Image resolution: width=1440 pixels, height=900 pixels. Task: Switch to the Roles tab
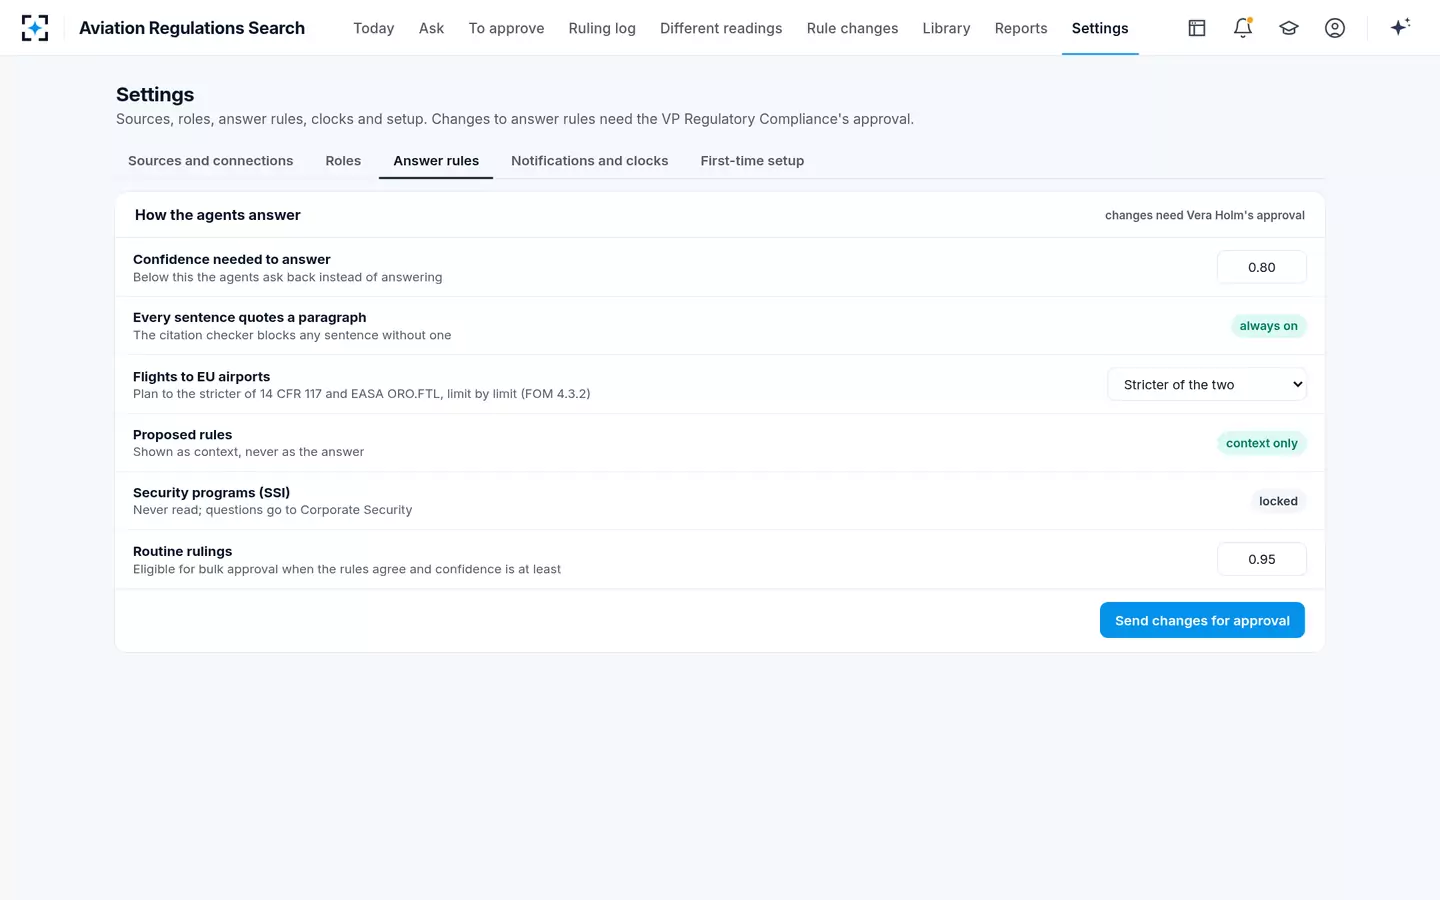[343, 161]
